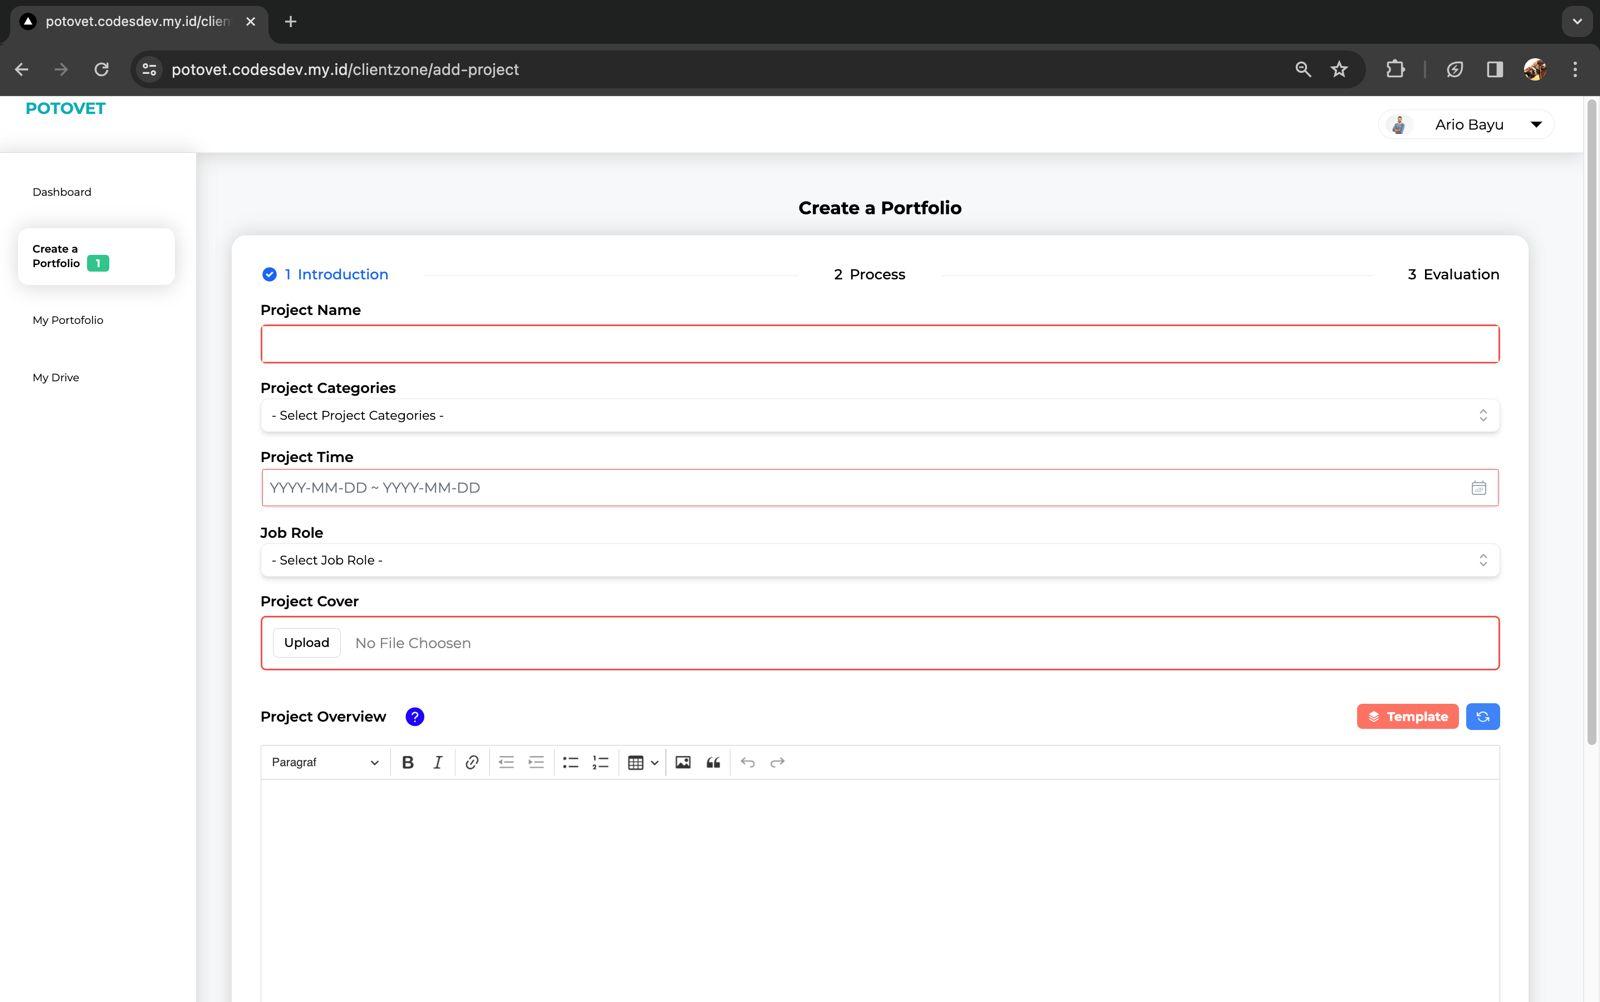Focus the Project Name input field
The width and height of the screenshot is (1600, 1002).
pyautogui.click(x=879, y=344)
